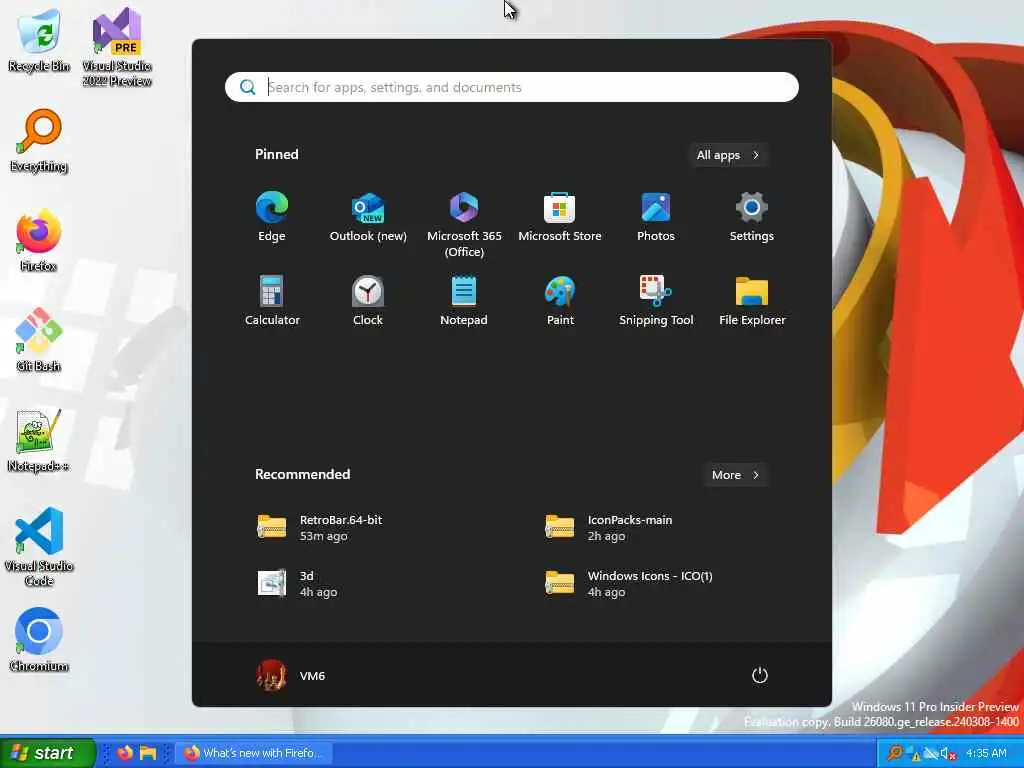Viewport: 1024px width, 768px height.
Task: Select the Notepad++ desktop shortcut
Action: pyautogui.click(x=39, y=441)
